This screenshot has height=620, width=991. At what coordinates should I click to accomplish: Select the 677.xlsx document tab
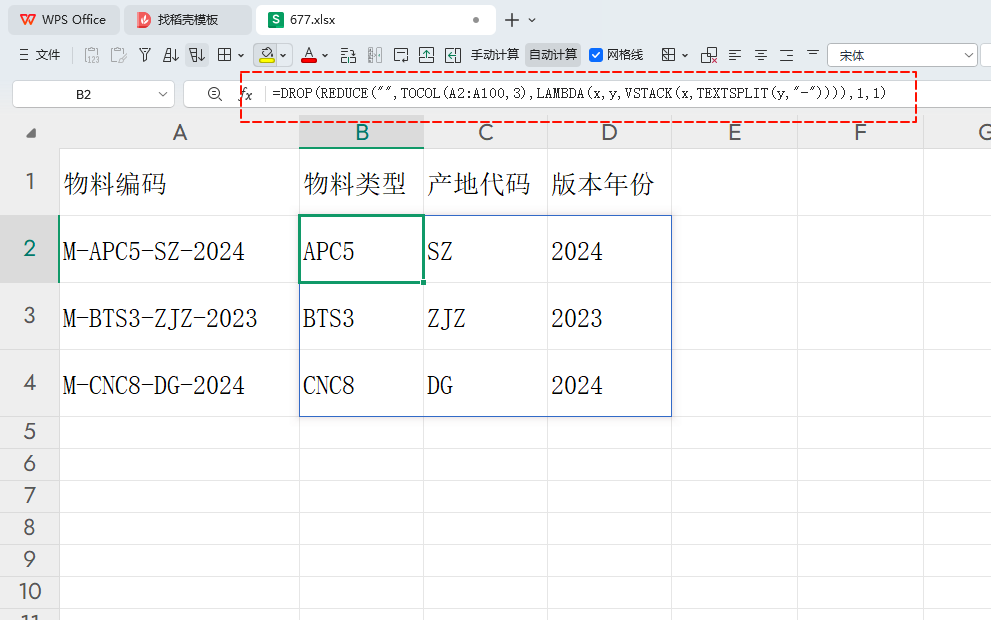(x=375, y=20)
